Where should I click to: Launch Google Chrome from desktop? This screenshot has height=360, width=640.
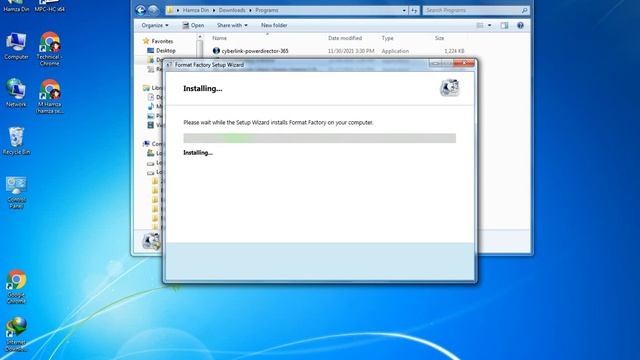pyautogui.click(x=16, y=287)
